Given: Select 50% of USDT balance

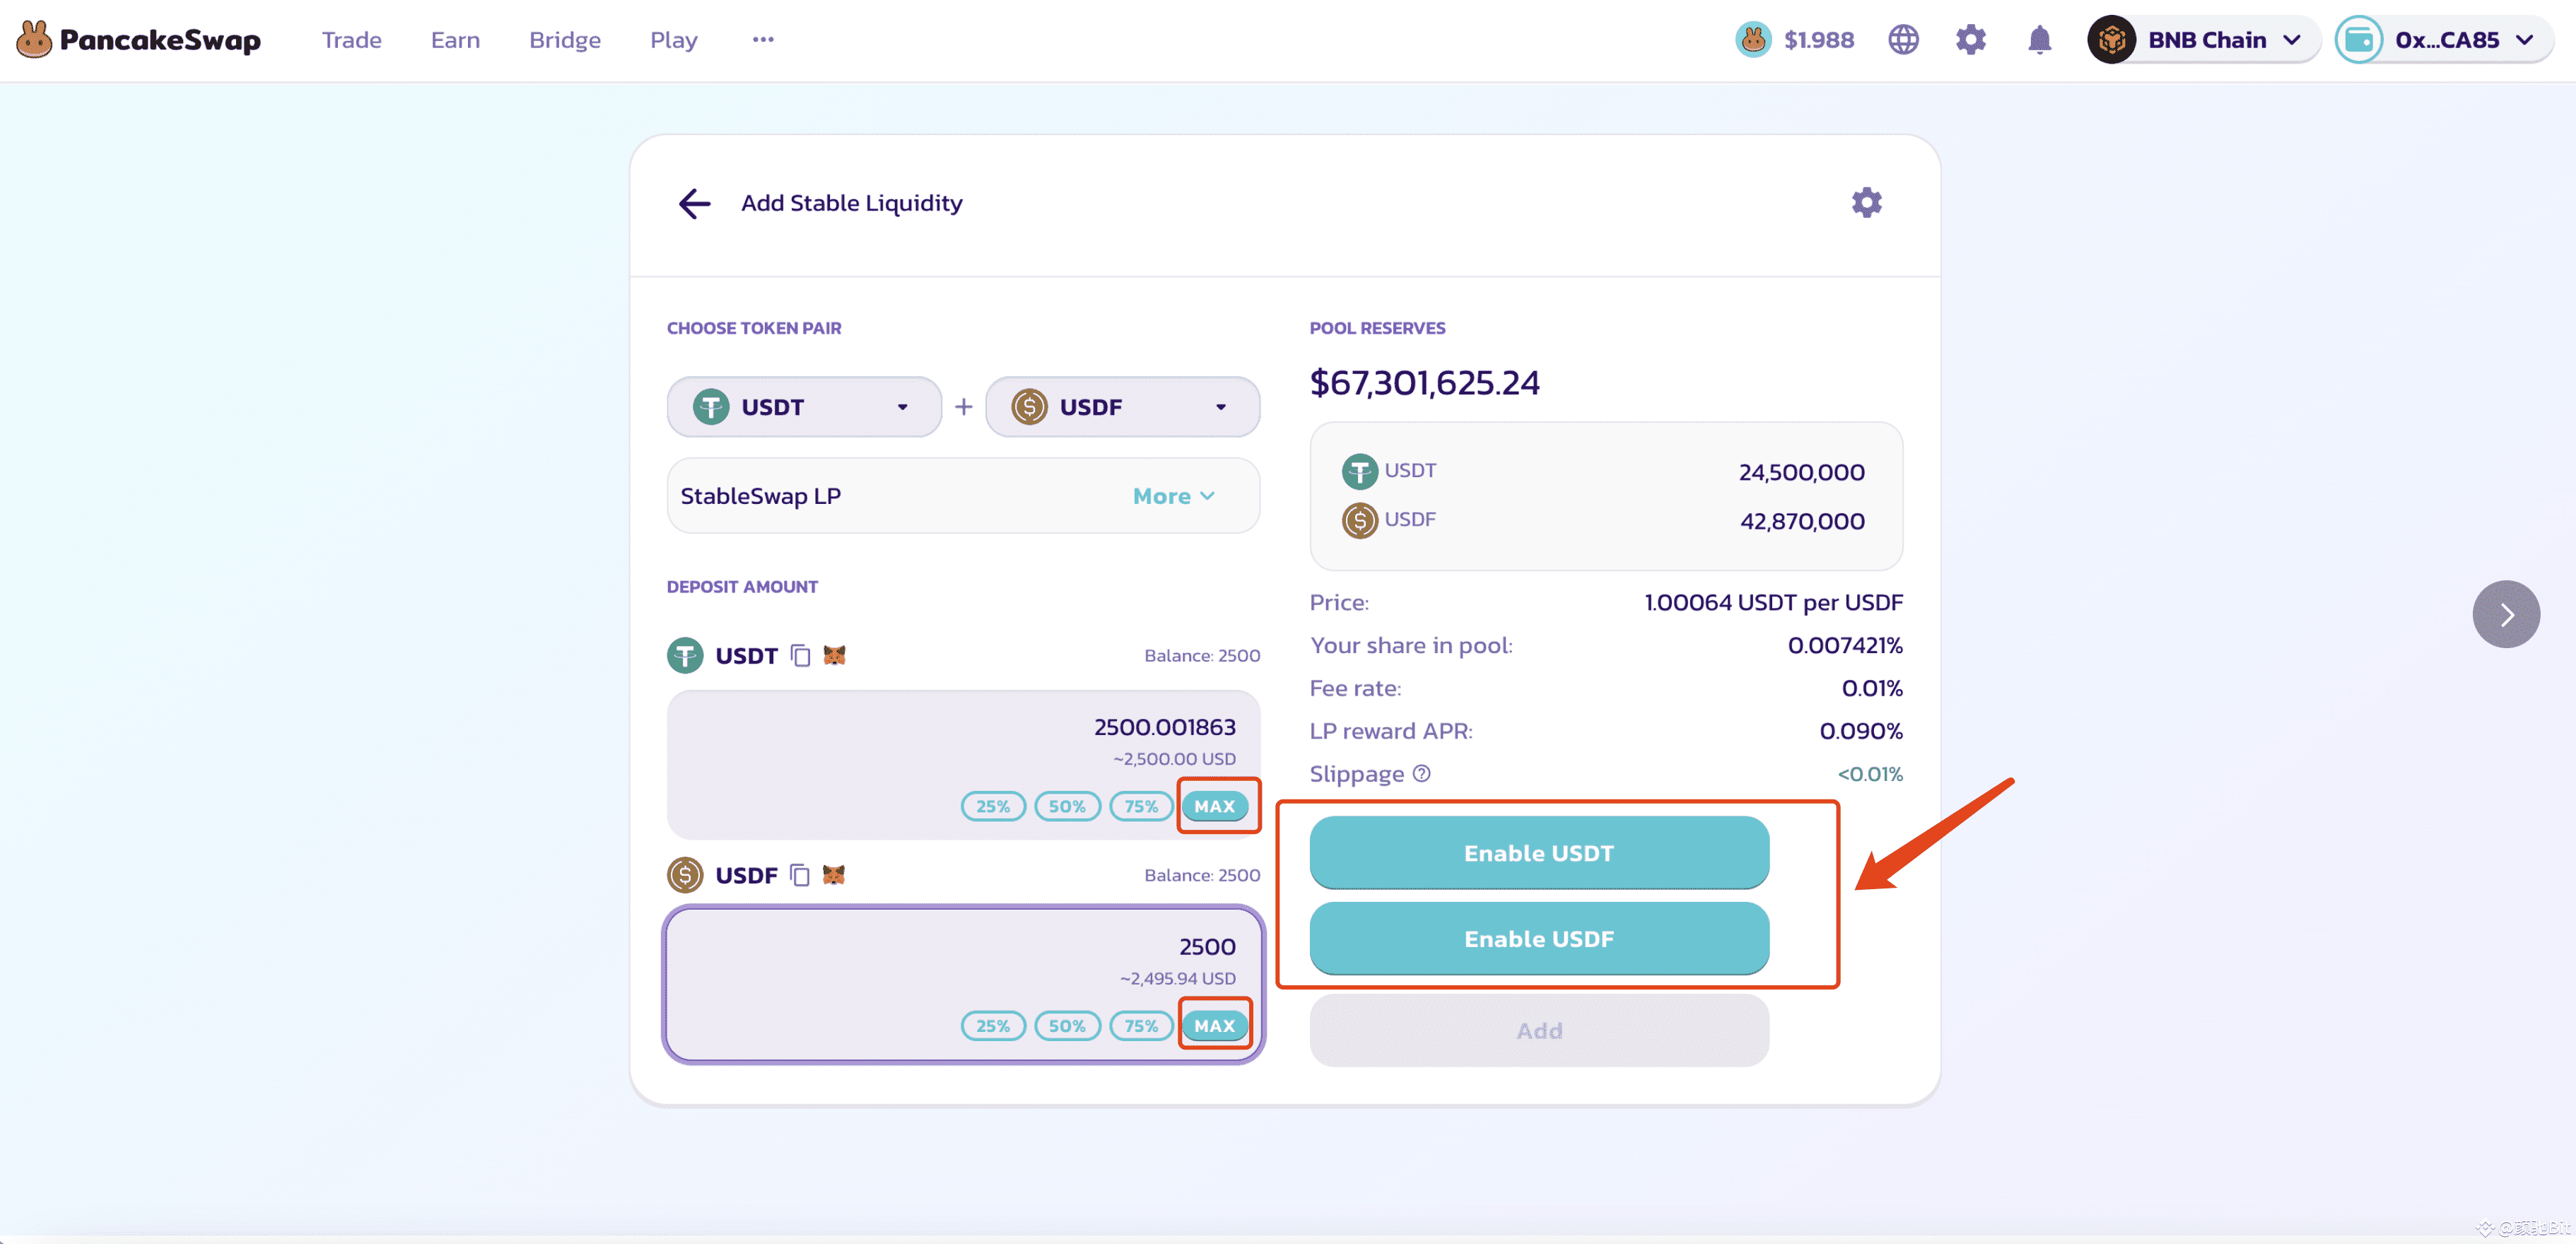Looking at the screenshot, I should coord(1067,806).
